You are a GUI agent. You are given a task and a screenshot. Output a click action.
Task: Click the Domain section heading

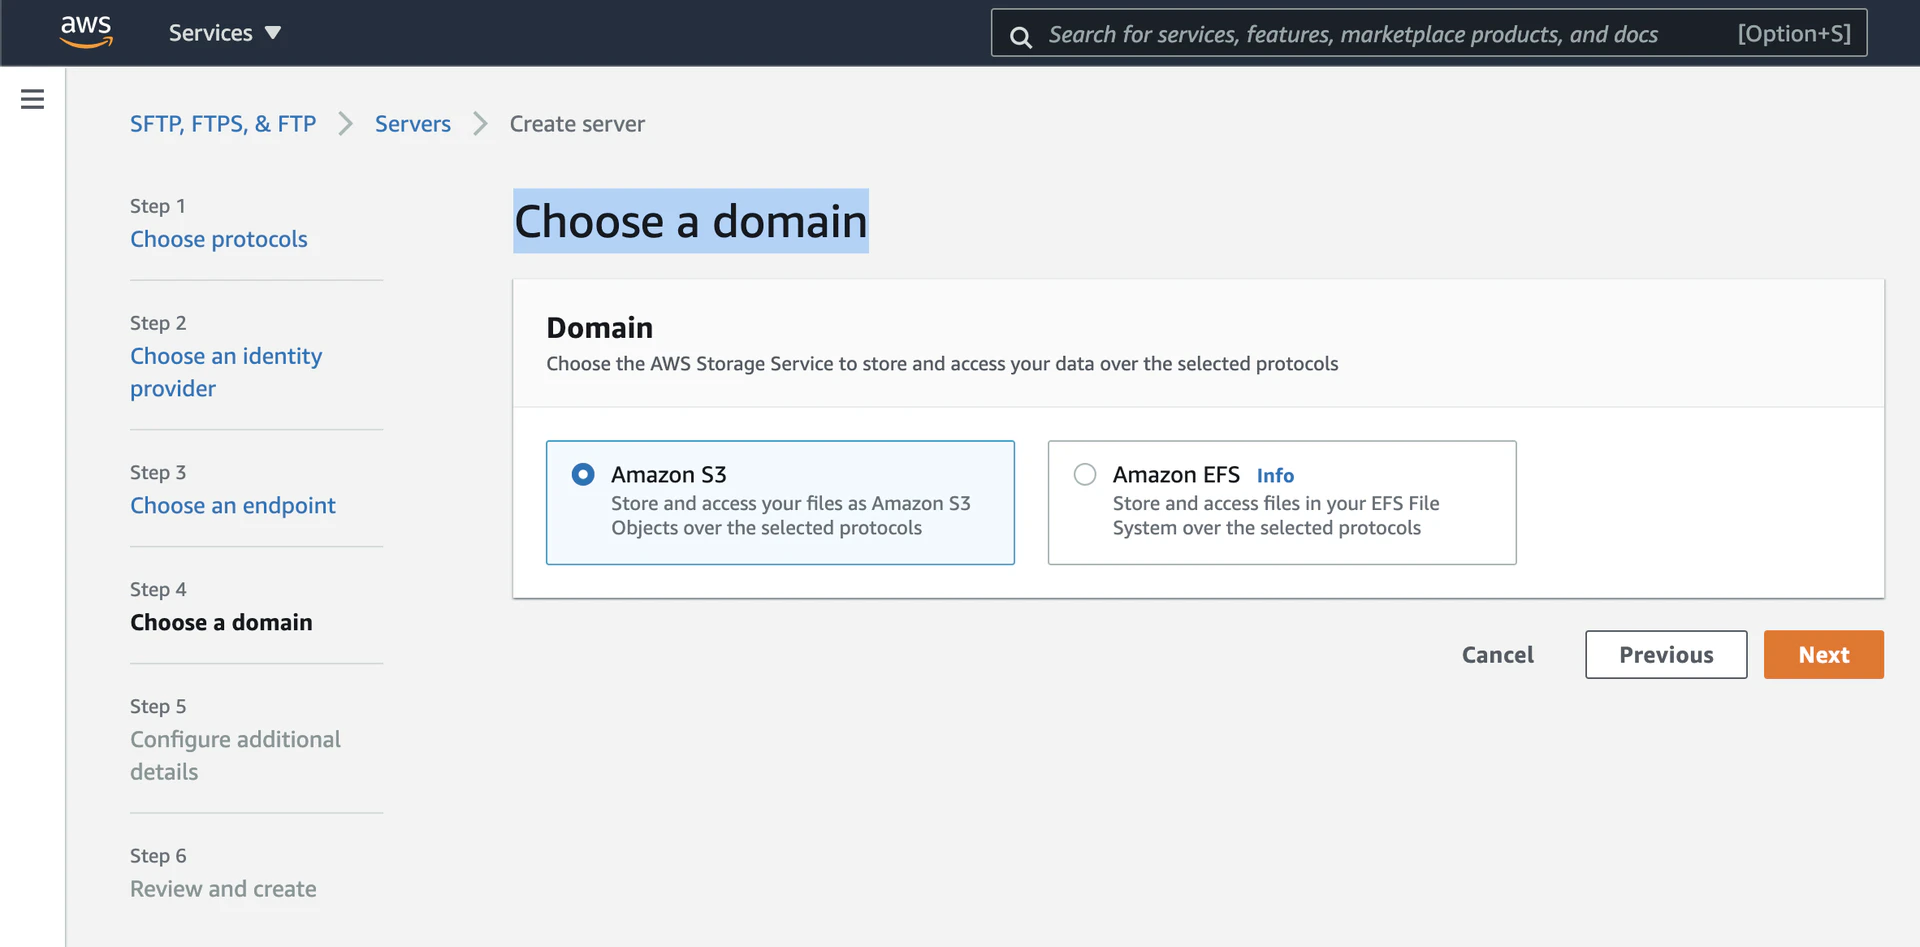[x=600, y=327]
